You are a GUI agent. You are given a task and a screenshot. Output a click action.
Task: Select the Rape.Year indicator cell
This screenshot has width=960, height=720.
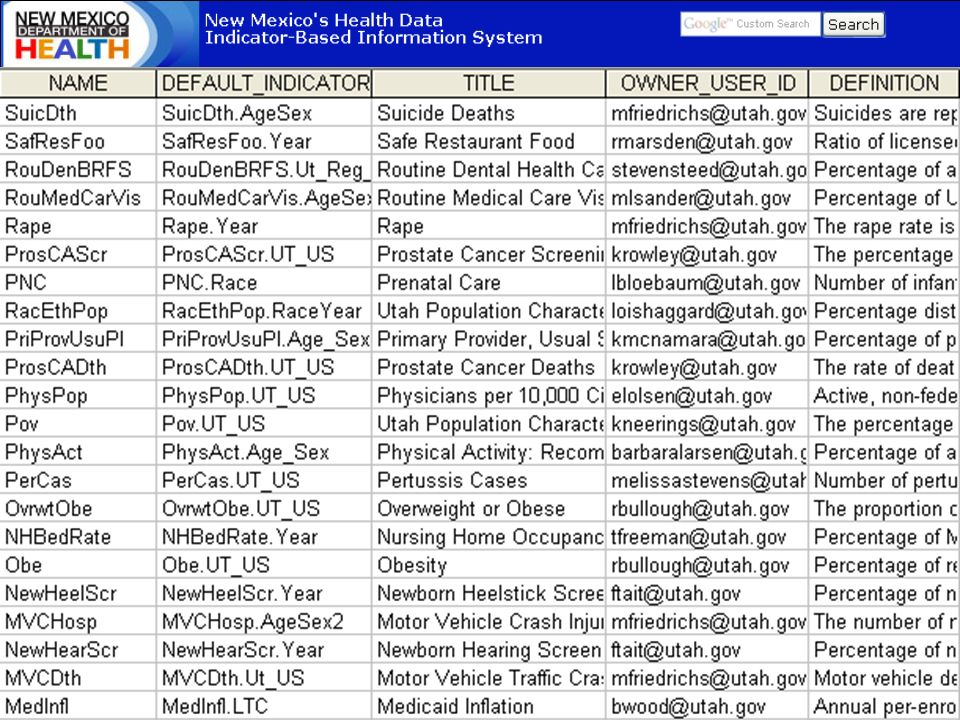coord(264,226)
